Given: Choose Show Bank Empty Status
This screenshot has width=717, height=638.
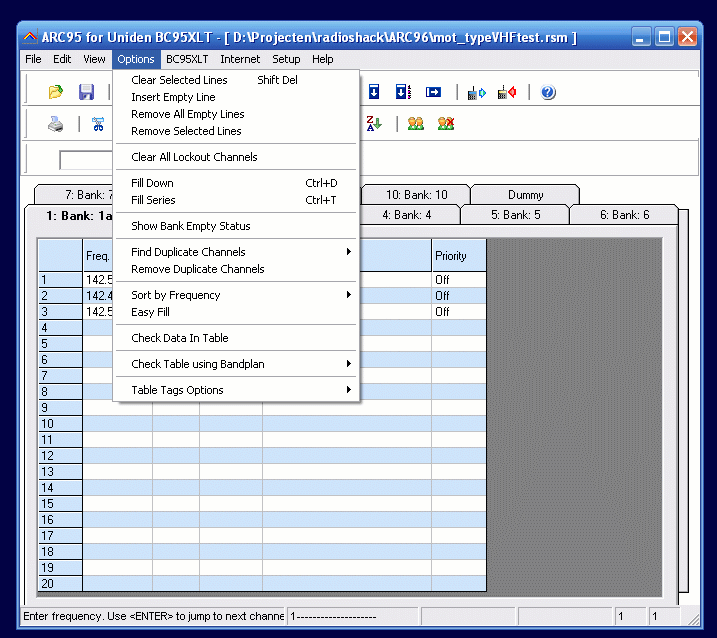Looking at the screenshot, I should (x=236, y=226).
